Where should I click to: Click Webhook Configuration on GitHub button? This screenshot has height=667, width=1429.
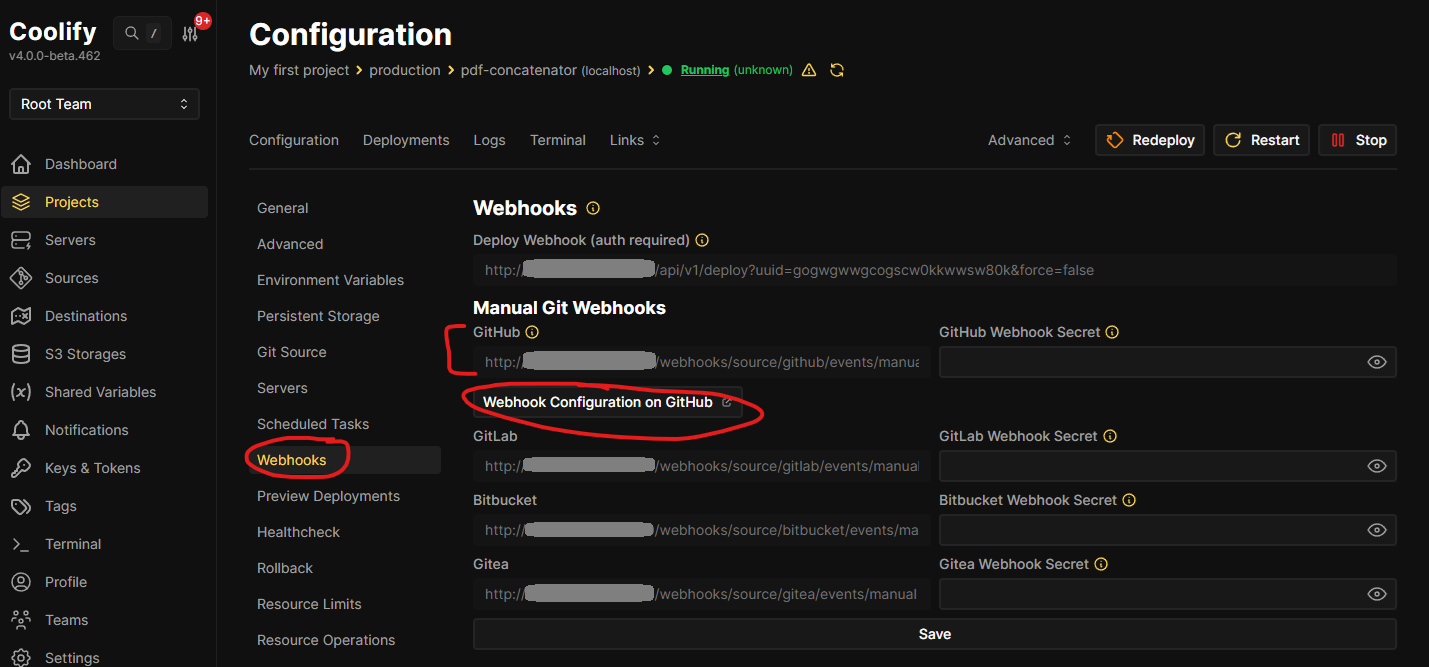pyautogui.click(x=608, y=402)
